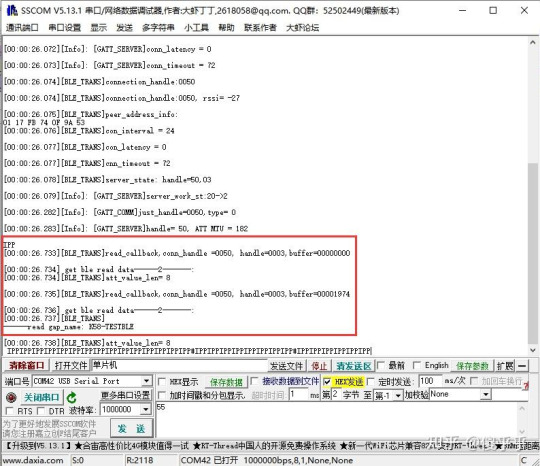Check the RTS checkbox

tap(10, 411)
